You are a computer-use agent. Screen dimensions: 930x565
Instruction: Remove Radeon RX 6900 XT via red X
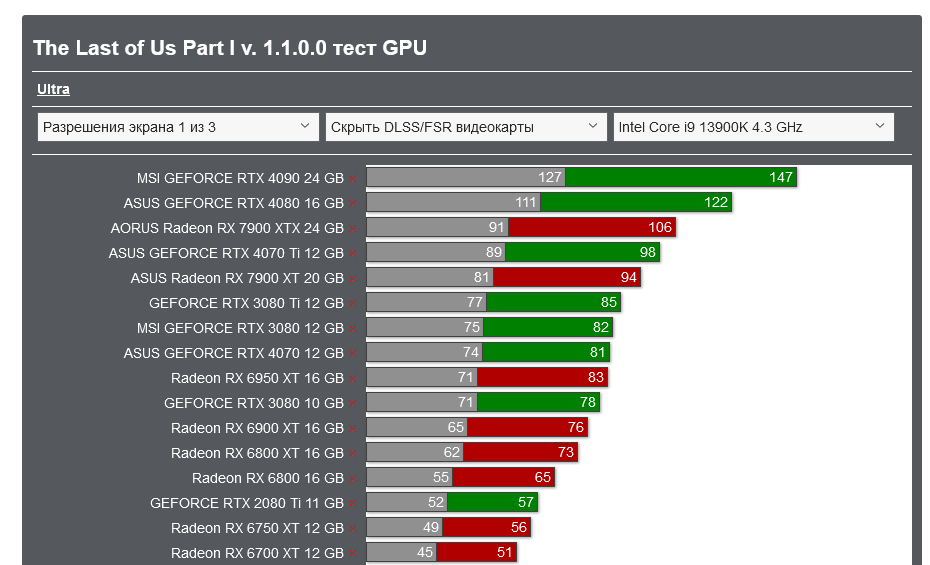click(x=352, y=429)
